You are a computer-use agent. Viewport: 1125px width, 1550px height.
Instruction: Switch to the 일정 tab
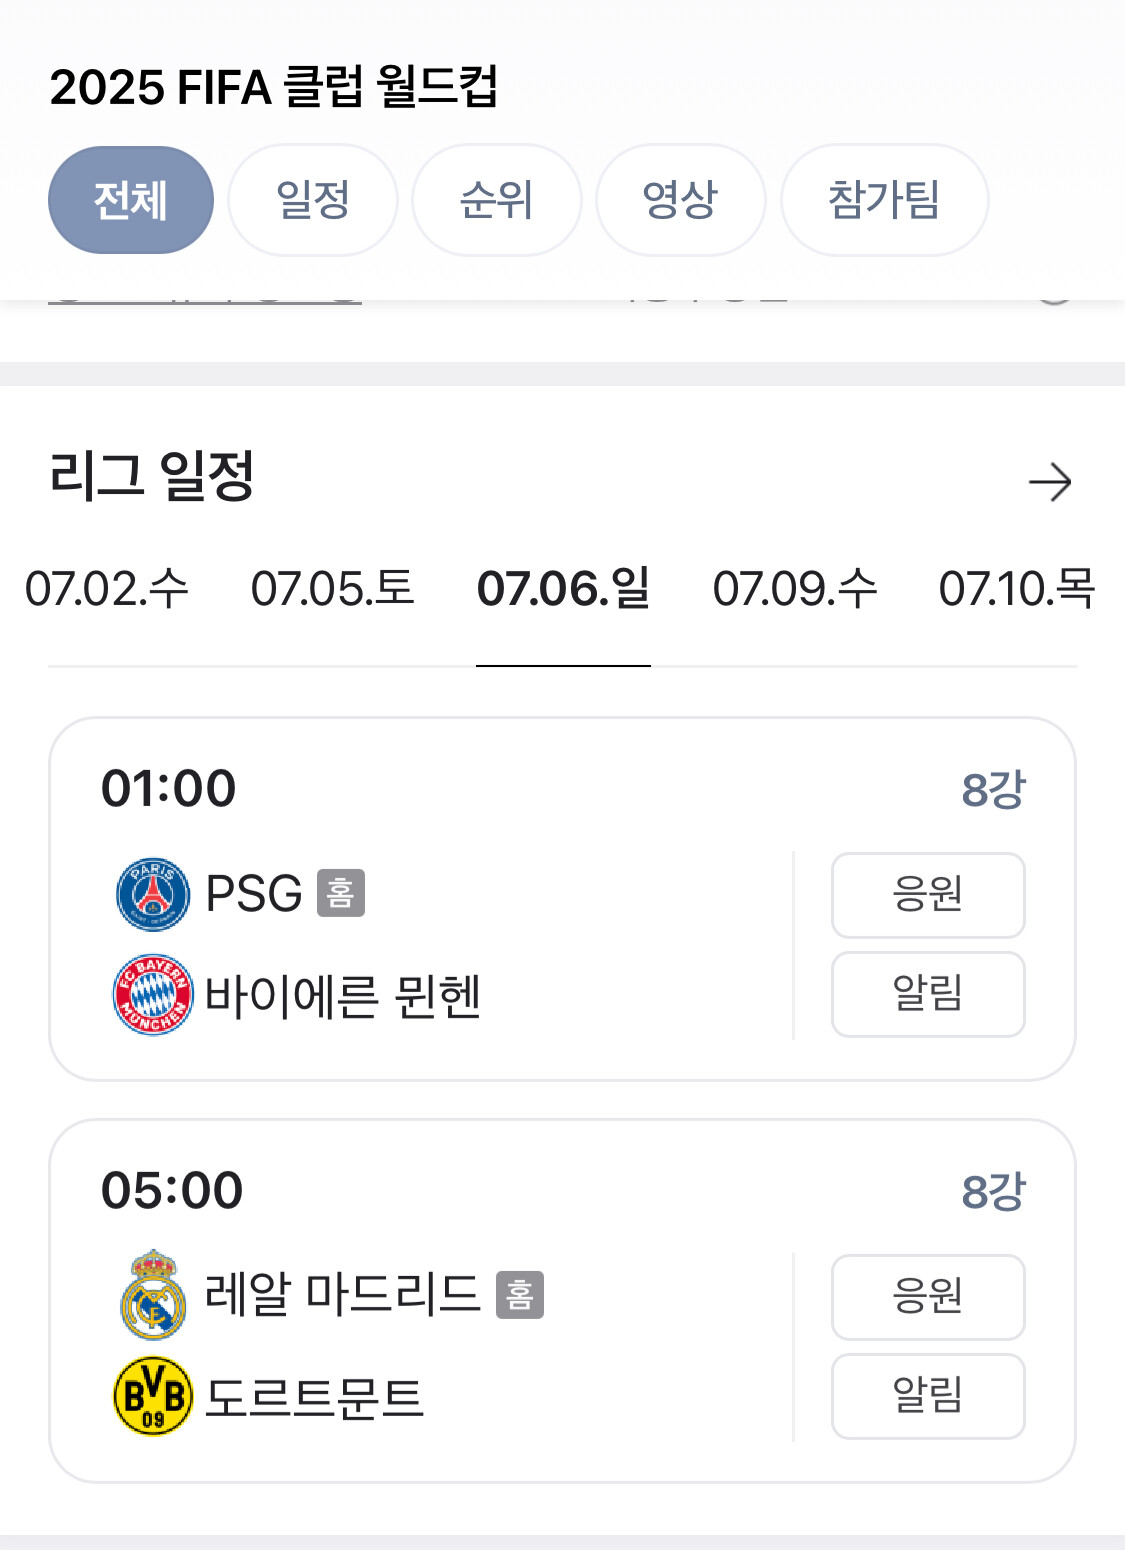(313, 200)
